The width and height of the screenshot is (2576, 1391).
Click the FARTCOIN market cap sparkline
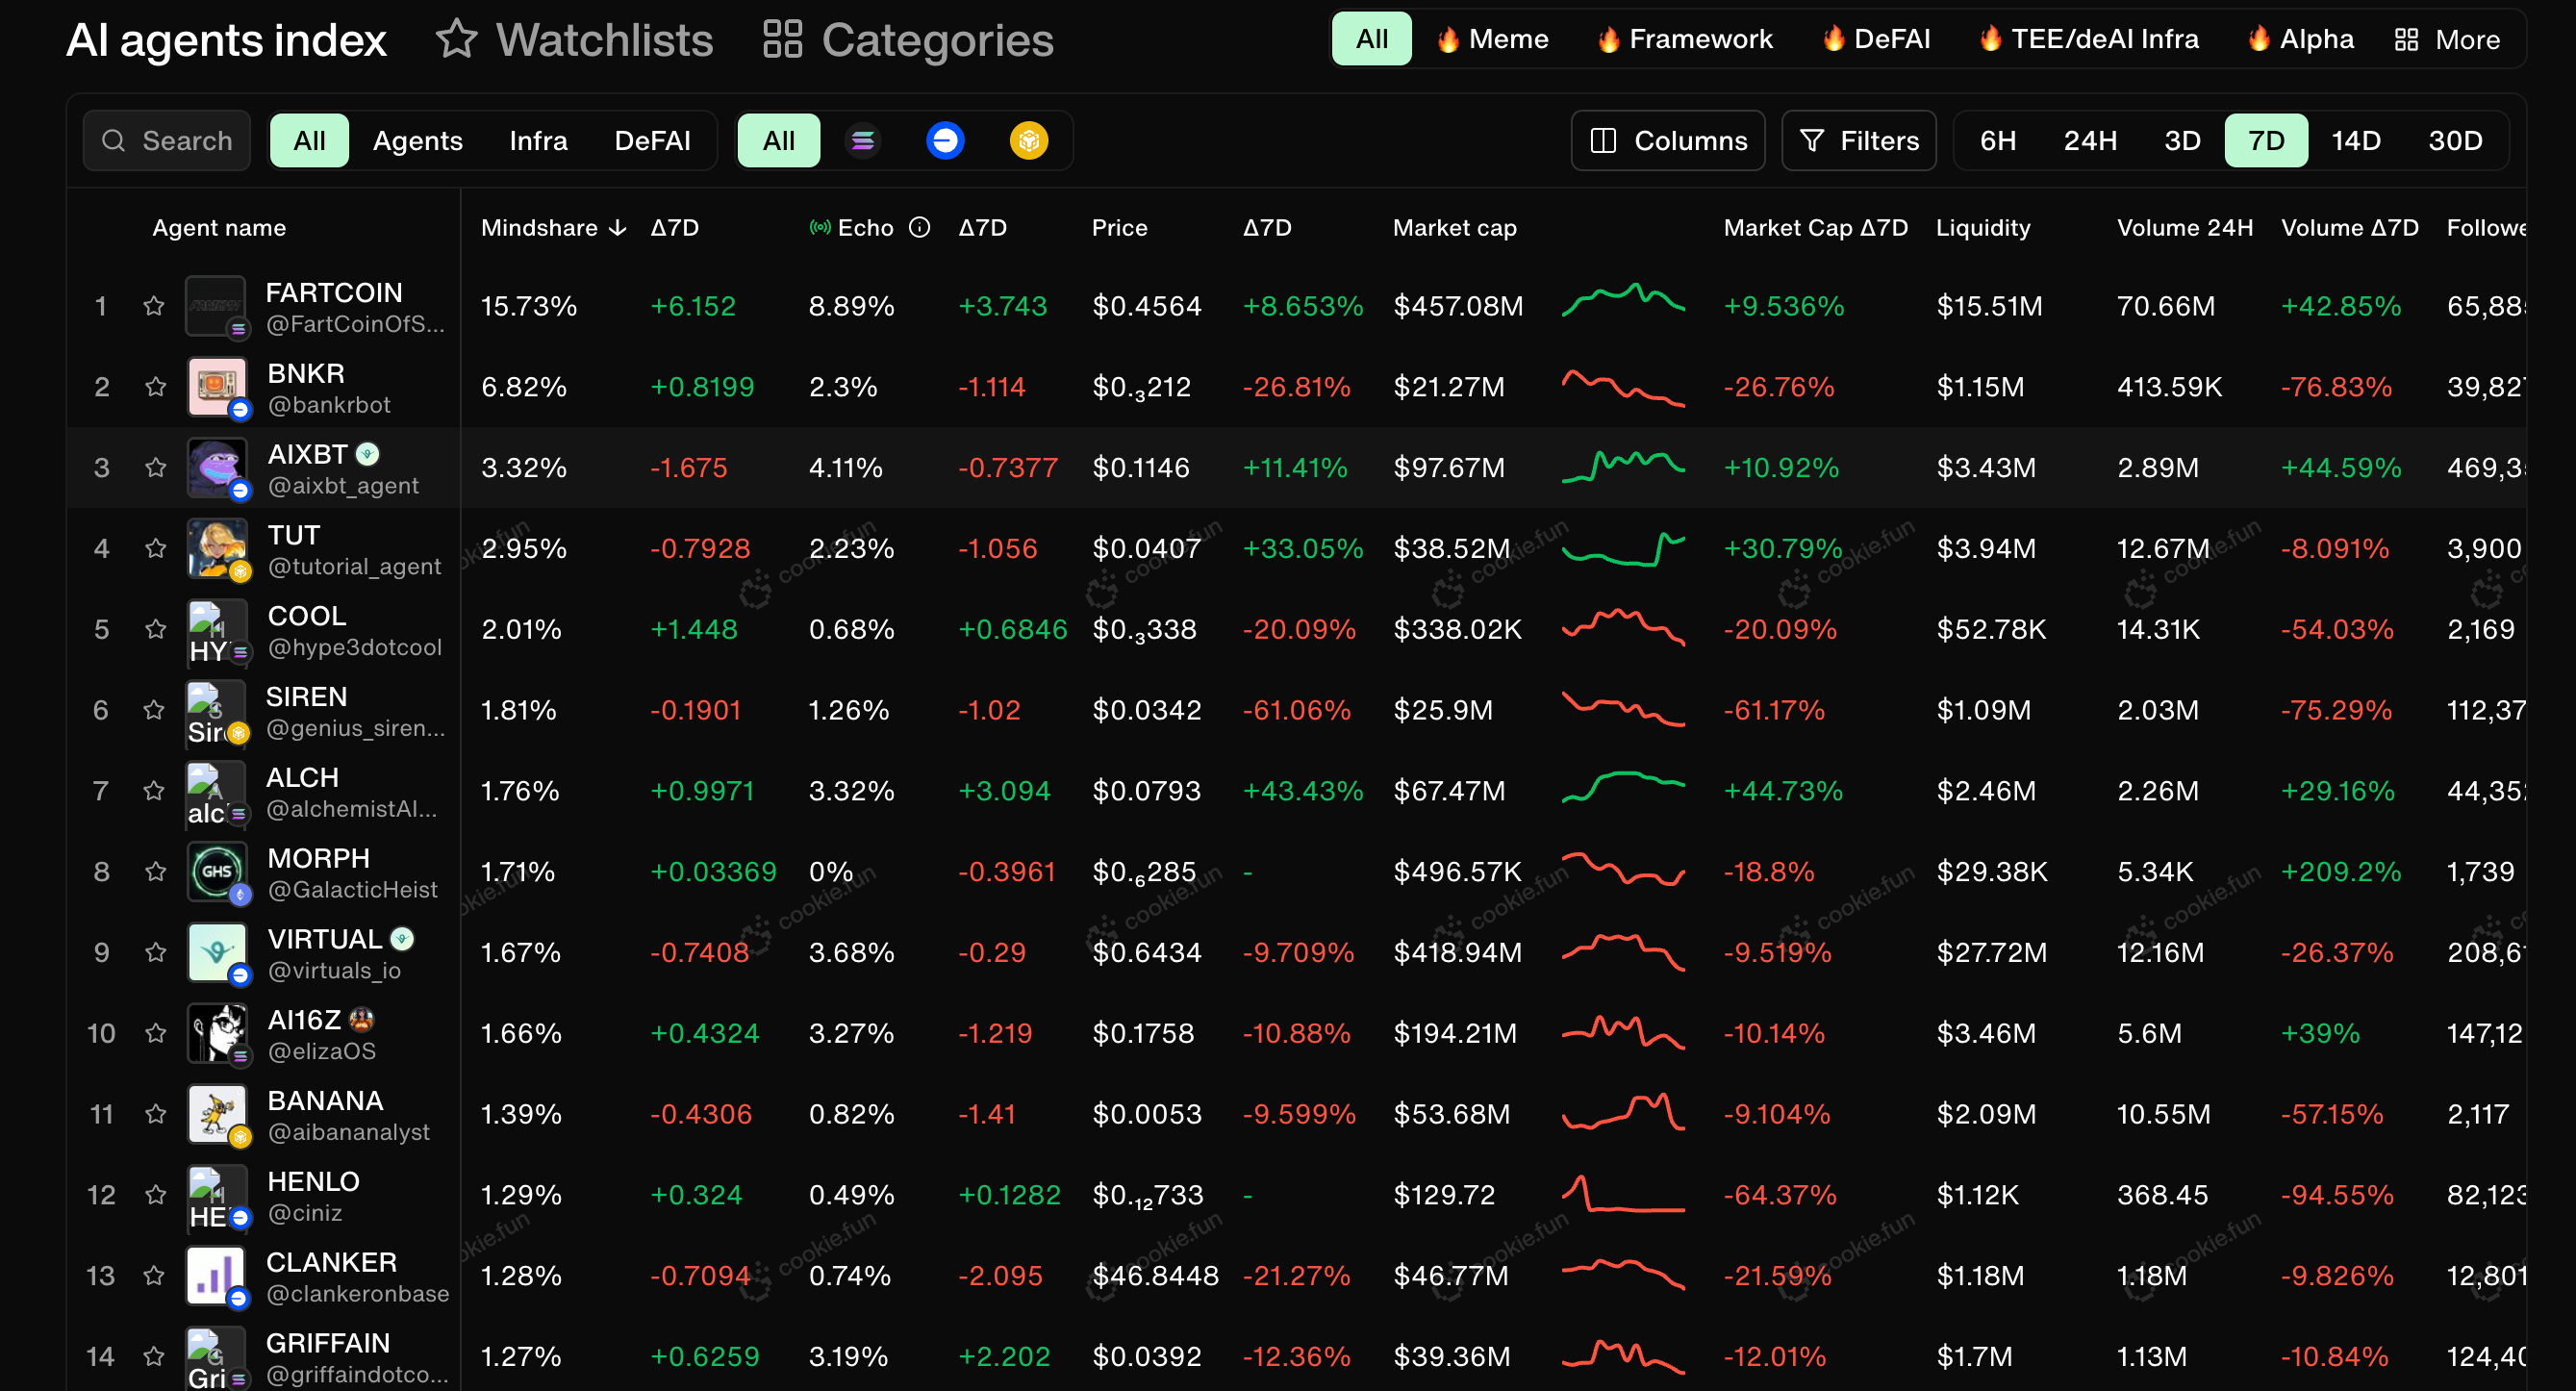pos(1622,300)
